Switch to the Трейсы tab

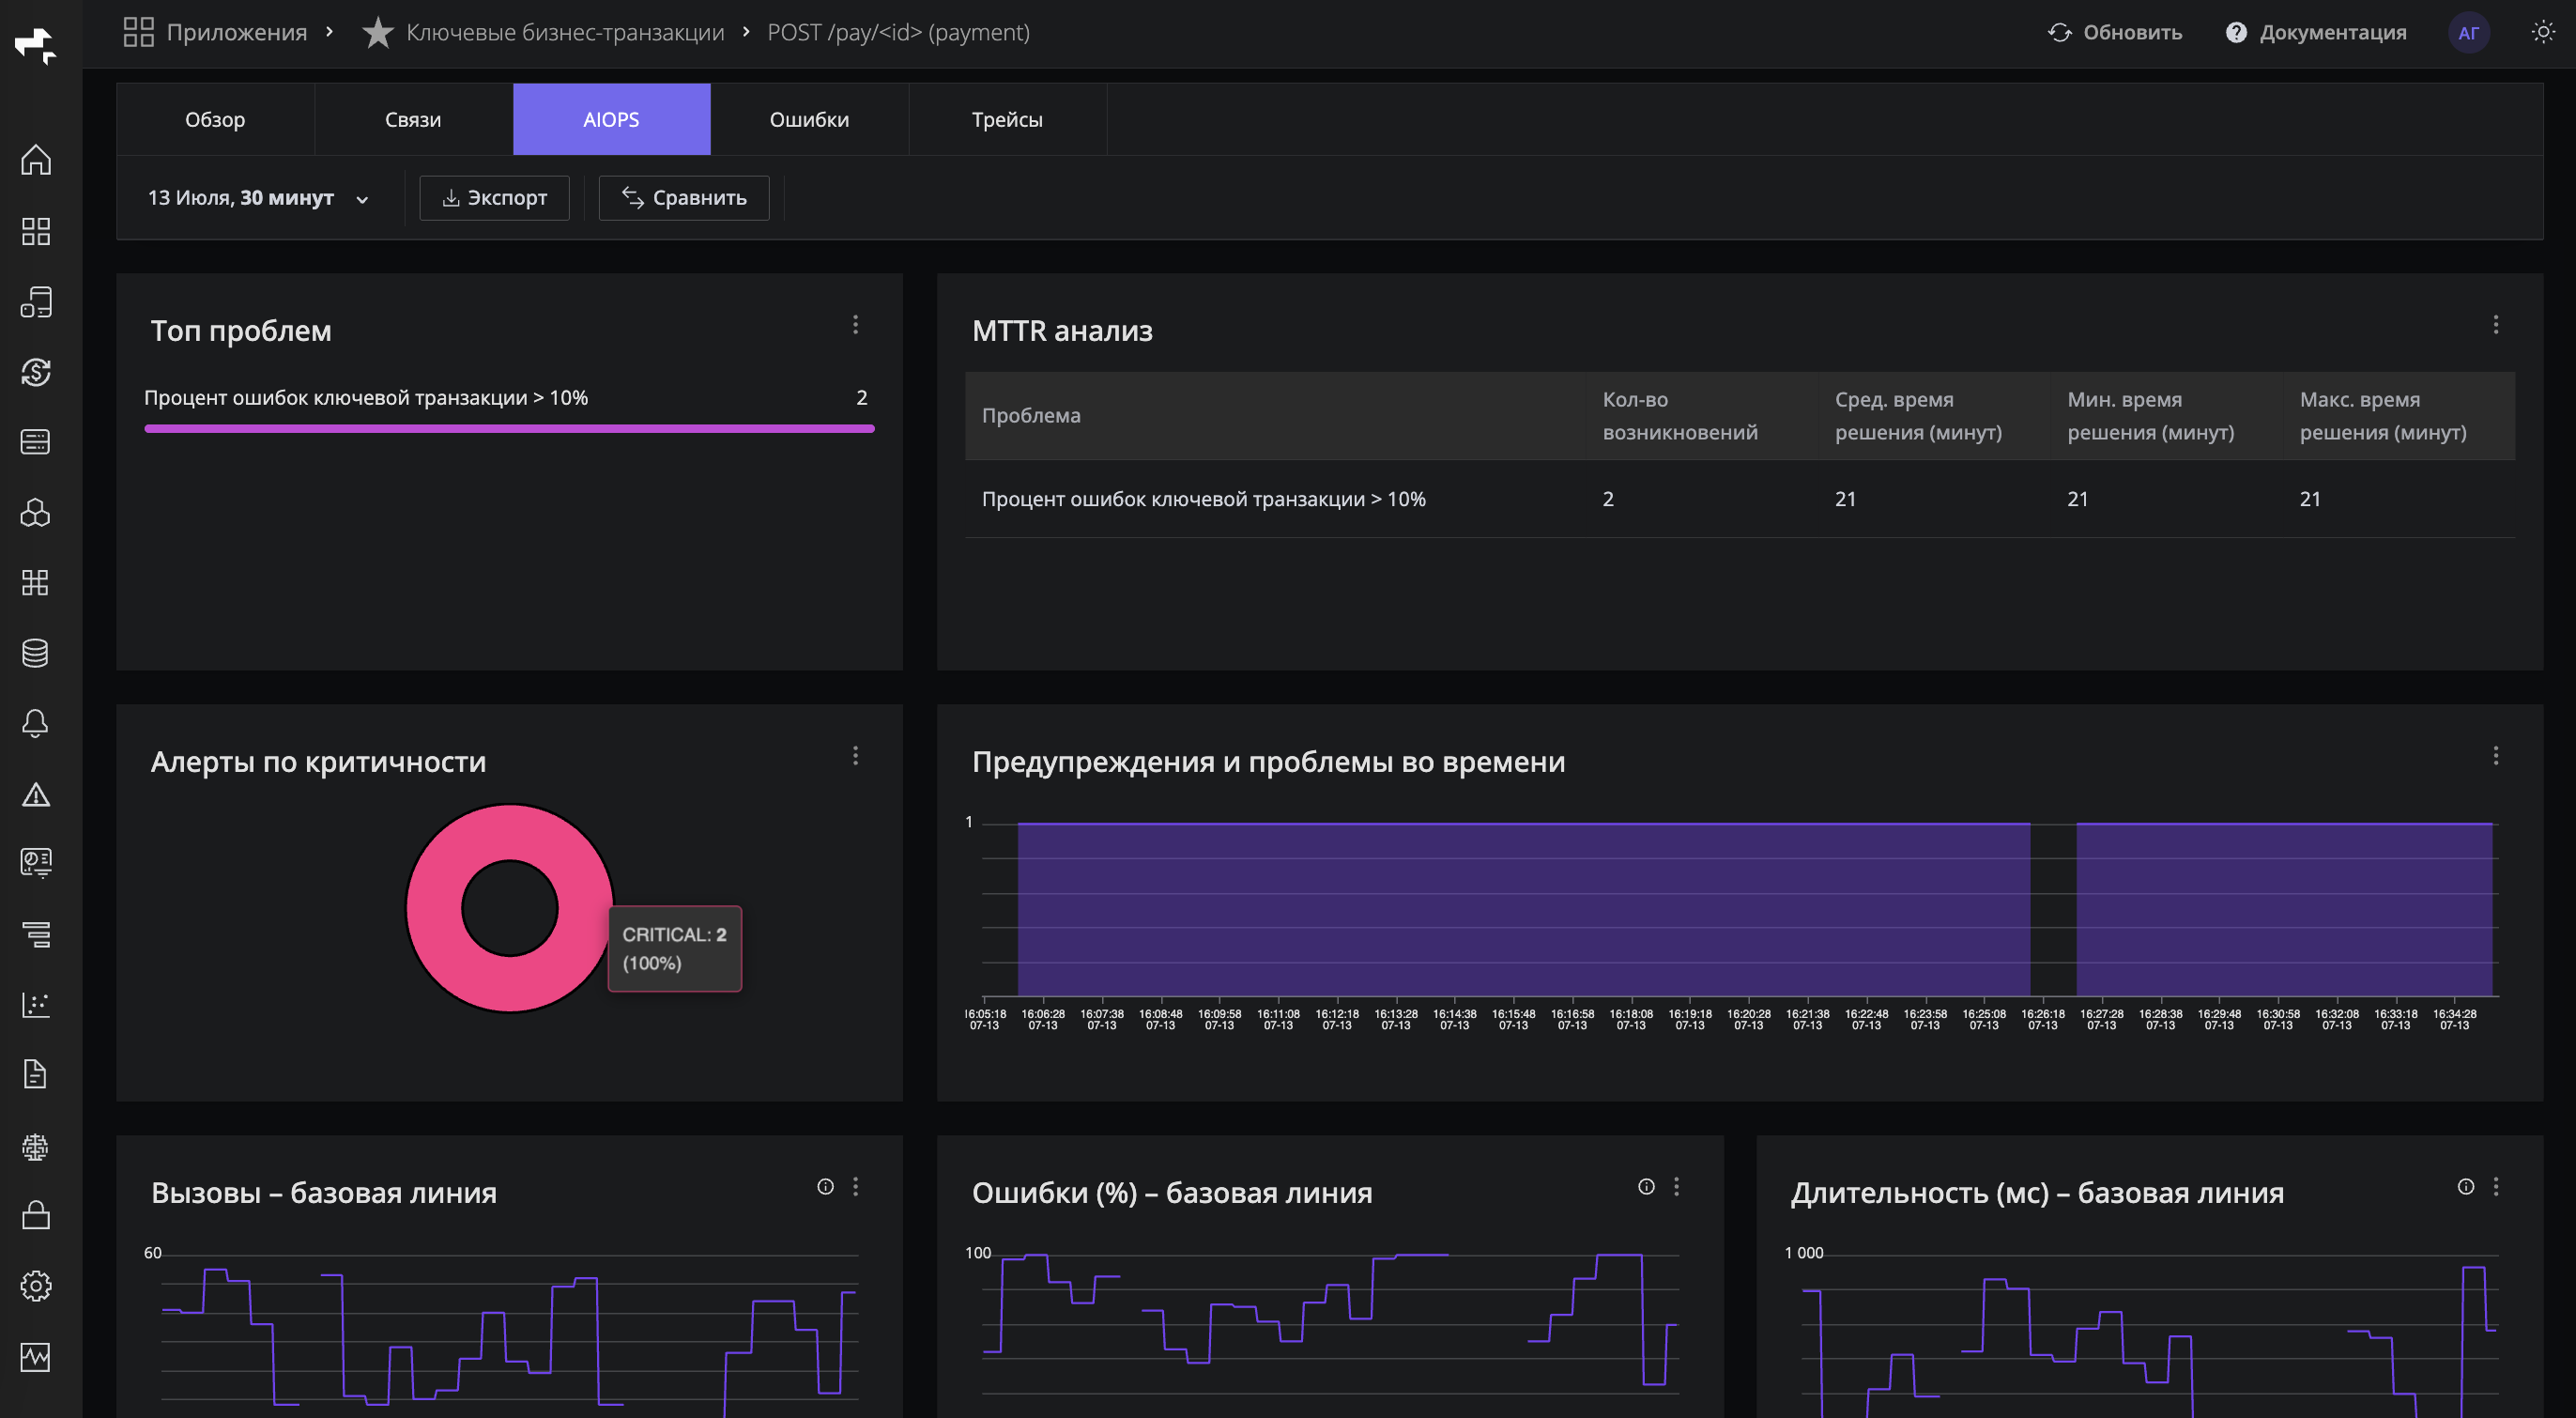click(1007, 119)
